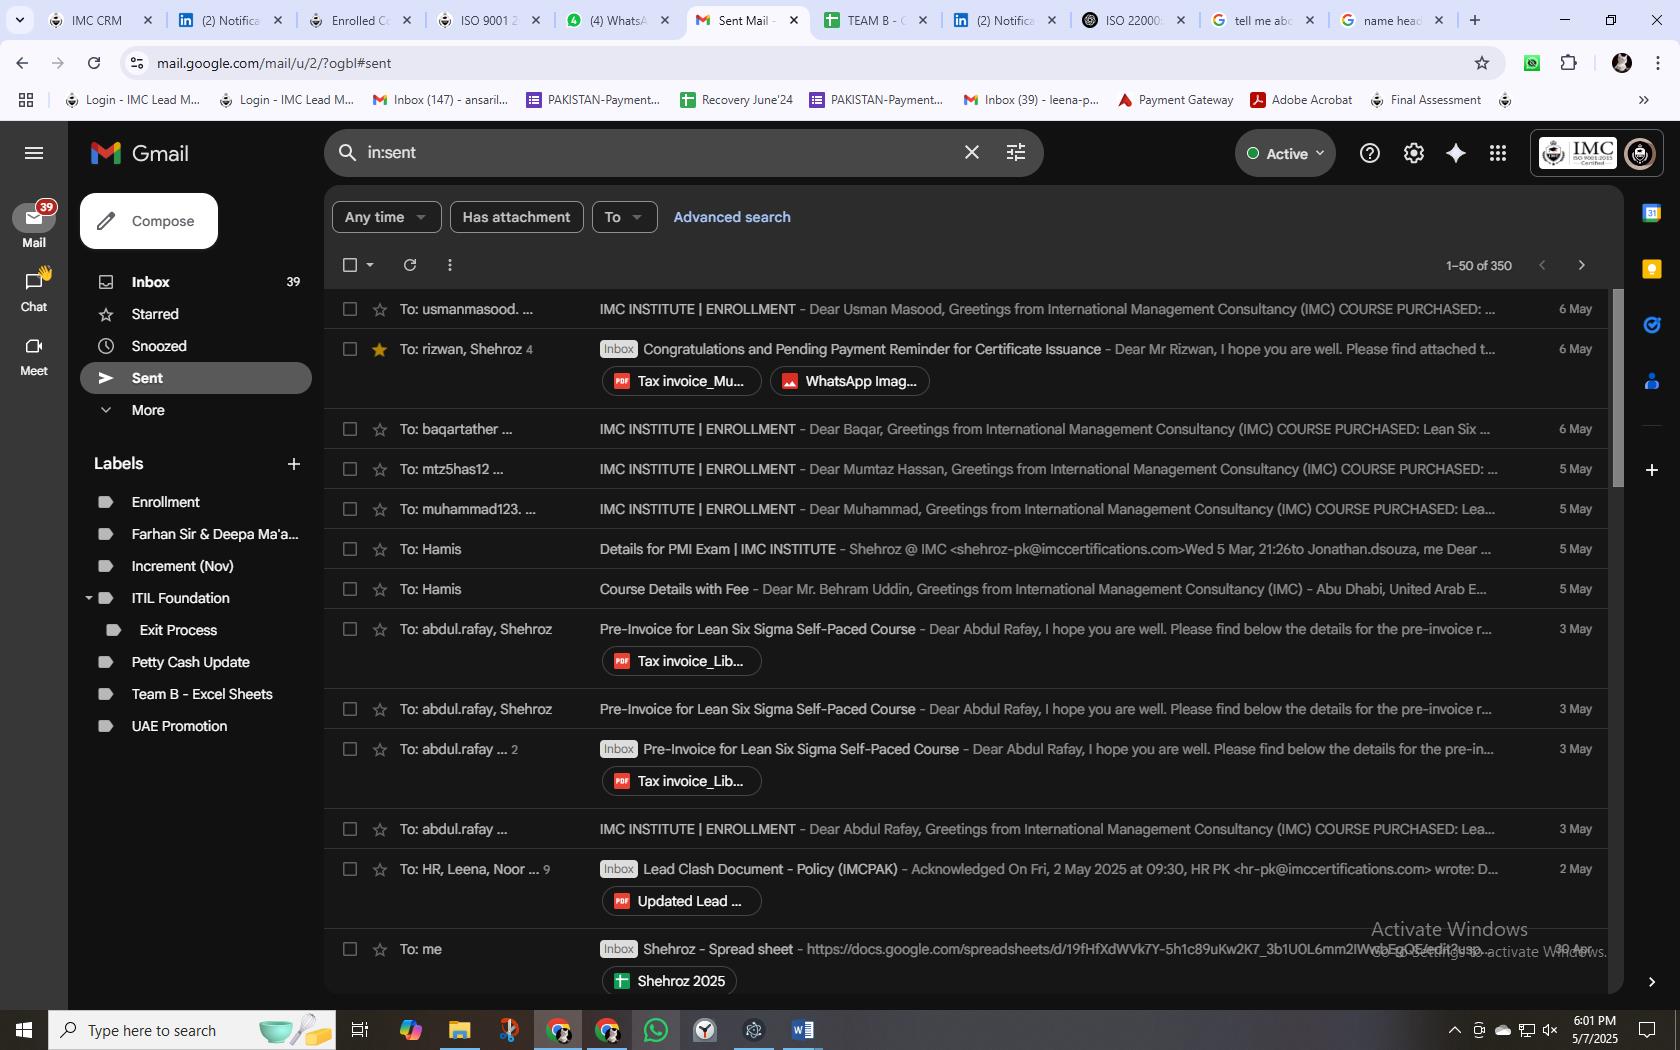The height and width of the screenshot is (1050, 1680).
Task: Star the usmanmasood enrollment email
Action: (x=379, y=309)
